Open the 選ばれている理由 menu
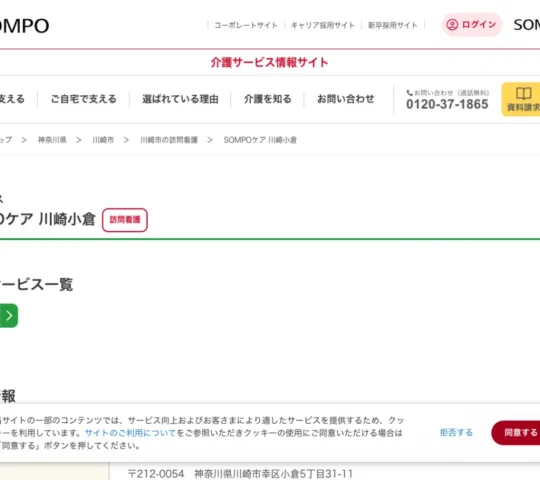This screenshot has height=480, width=540. click(x=180, y=99)
